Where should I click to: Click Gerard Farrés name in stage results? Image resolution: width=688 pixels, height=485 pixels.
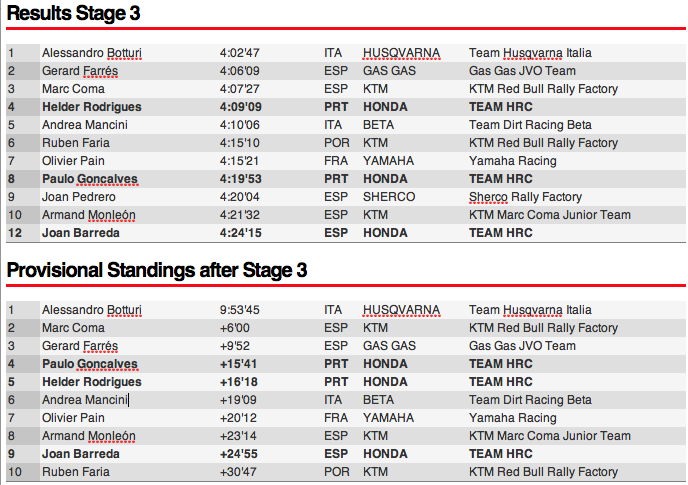(79, 71)
